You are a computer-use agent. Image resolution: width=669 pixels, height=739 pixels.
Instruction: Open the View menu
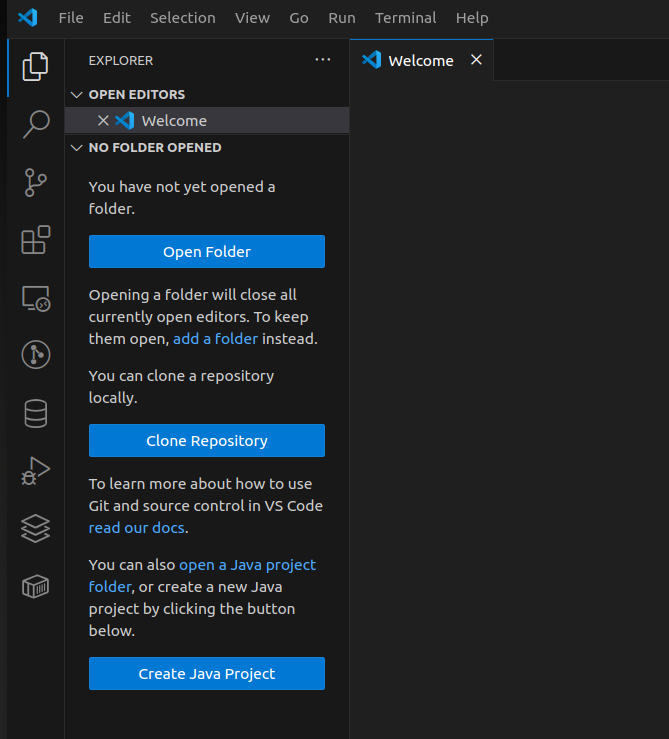[252, 18]
